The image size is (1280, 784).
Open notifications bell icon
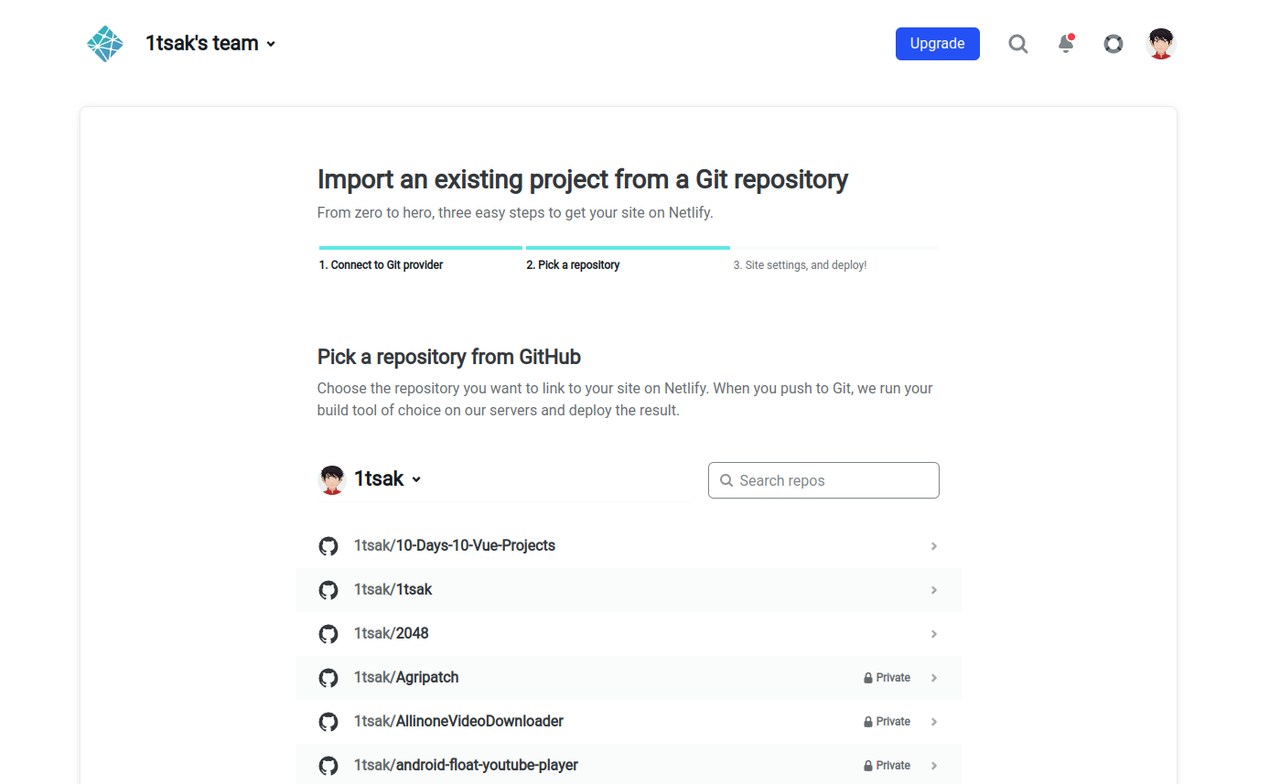[1066, 44]
